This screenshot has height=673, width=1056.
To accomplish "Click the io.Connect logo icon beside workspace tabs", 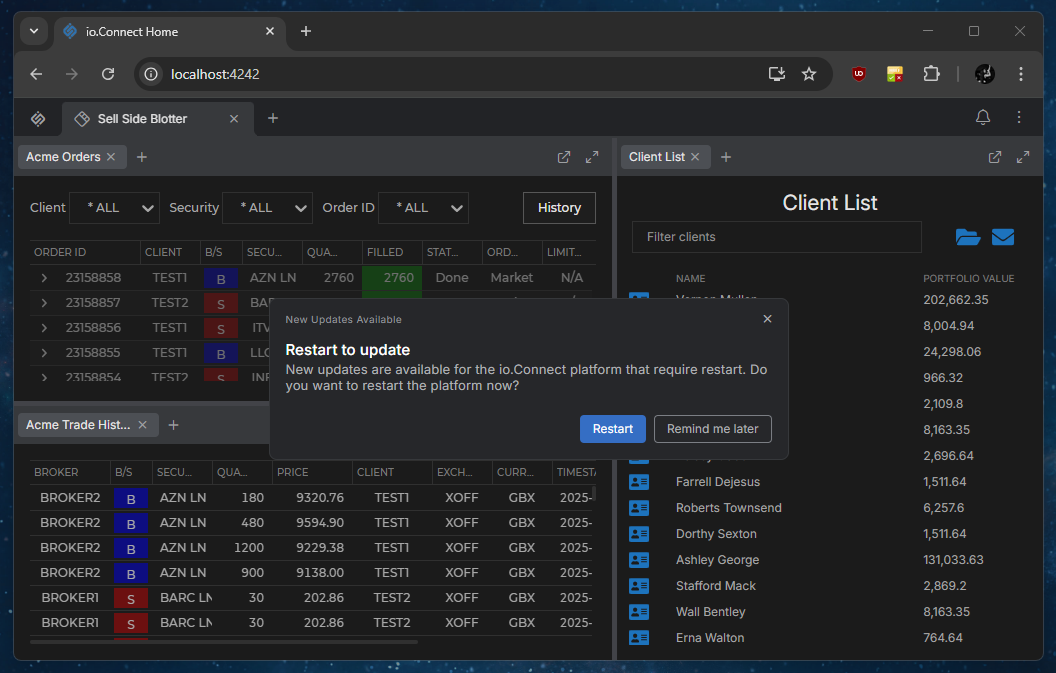I will click(x=38, y=119).
